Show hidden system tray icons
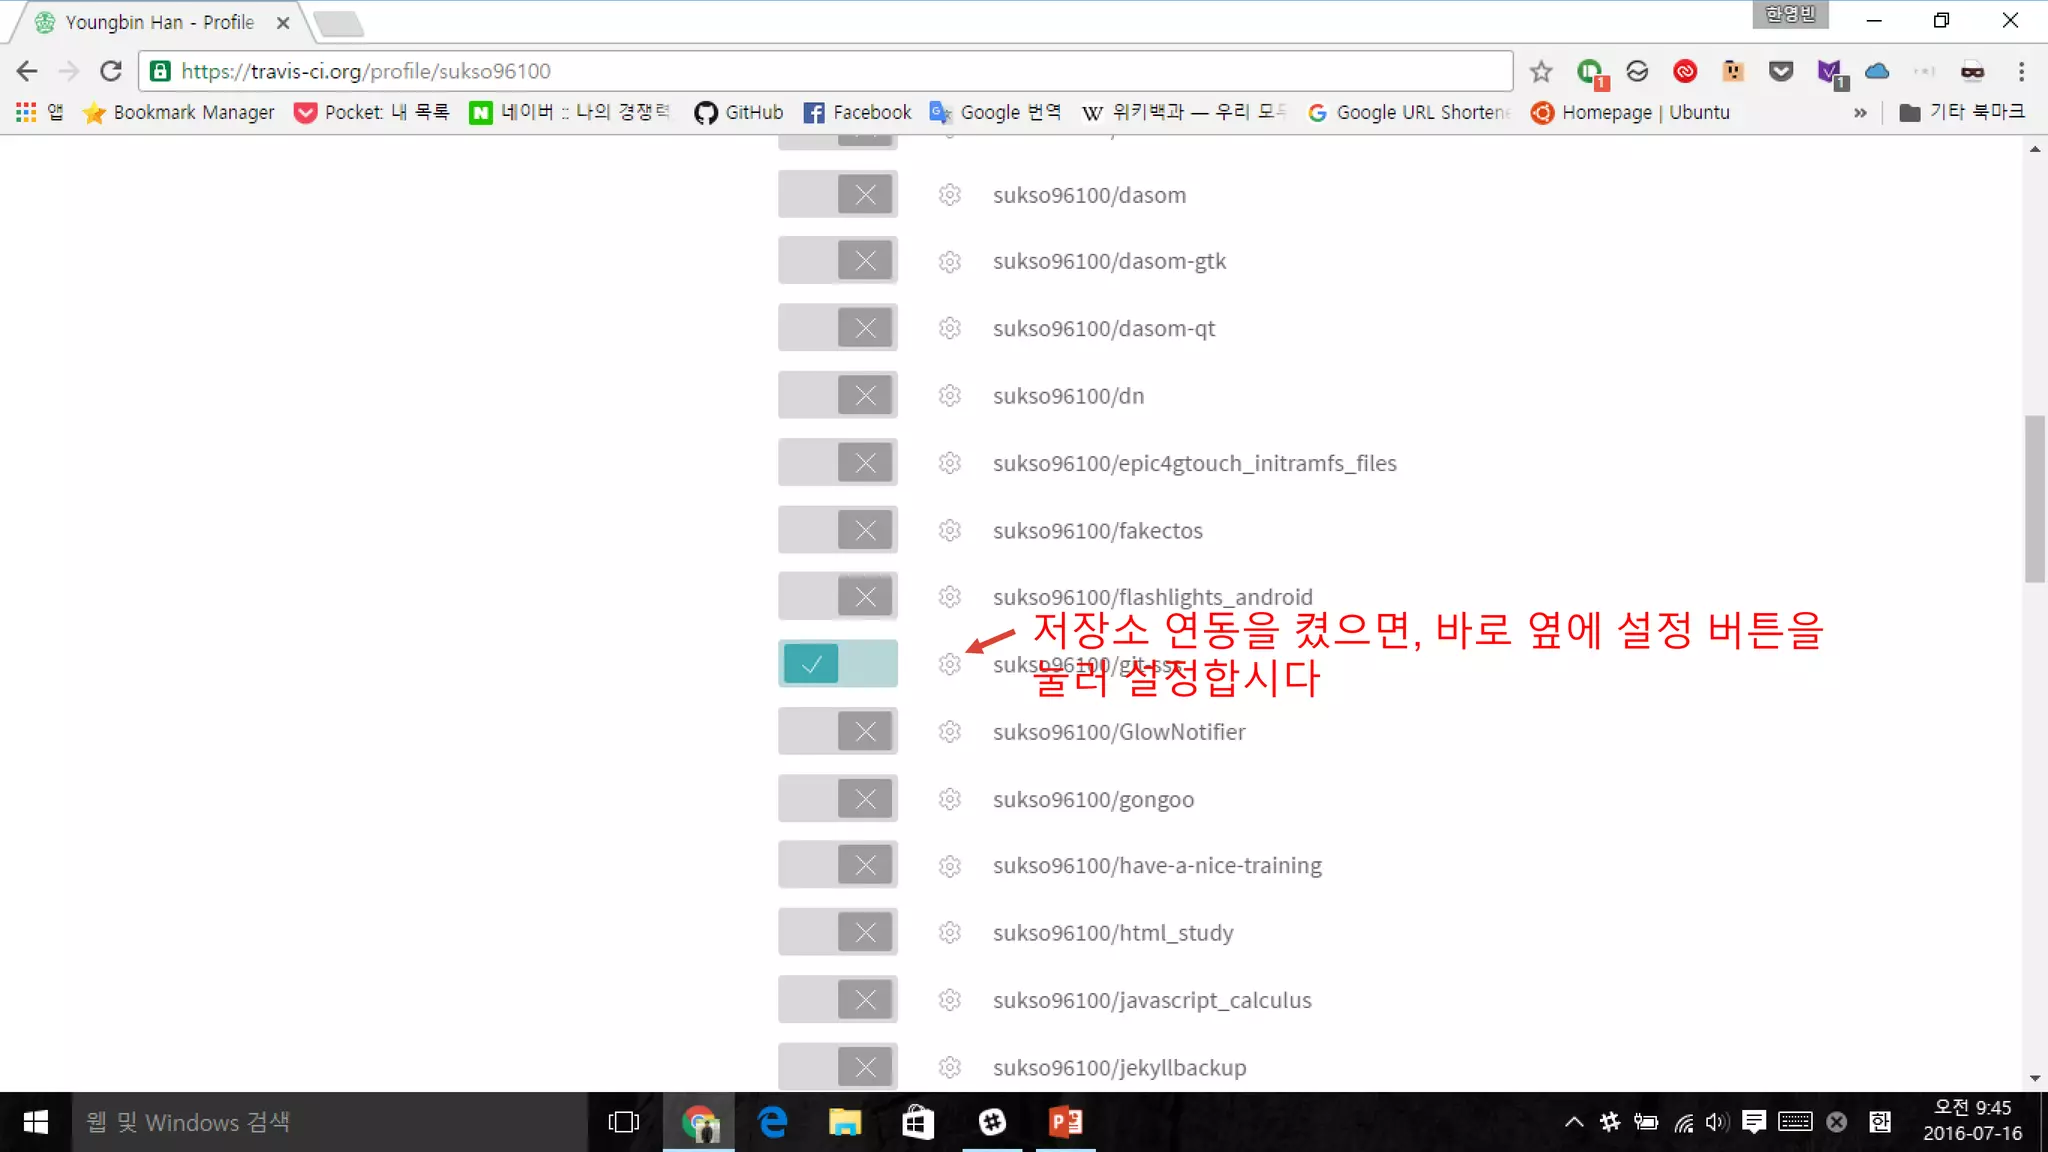 pyautogui.click(x=1573, y=1122)
